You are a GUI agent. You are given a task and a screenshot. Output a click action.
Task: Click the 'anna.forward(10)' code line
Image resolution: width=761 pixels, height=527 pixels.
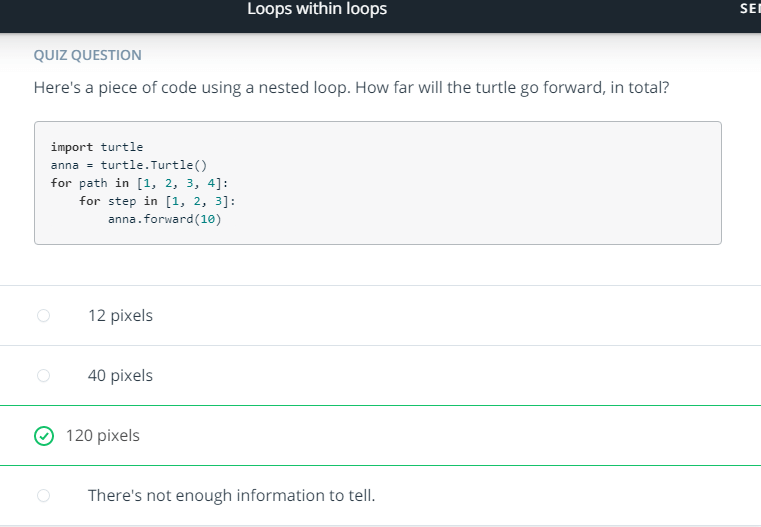click(165, 219)
